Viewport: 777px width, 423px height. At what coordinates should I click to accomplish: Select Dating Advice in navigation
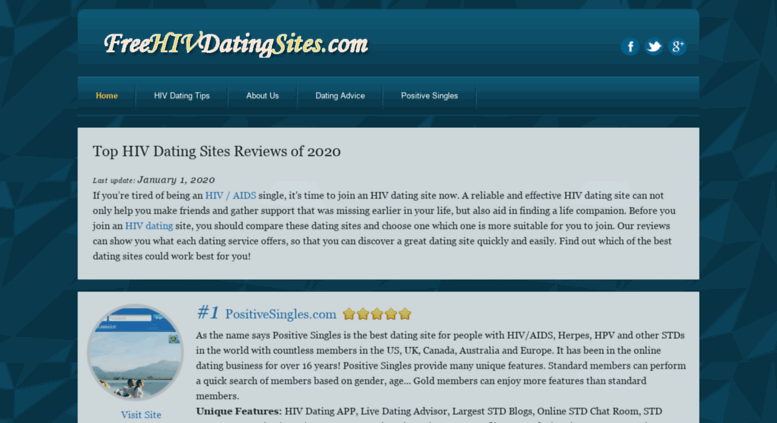340,96
